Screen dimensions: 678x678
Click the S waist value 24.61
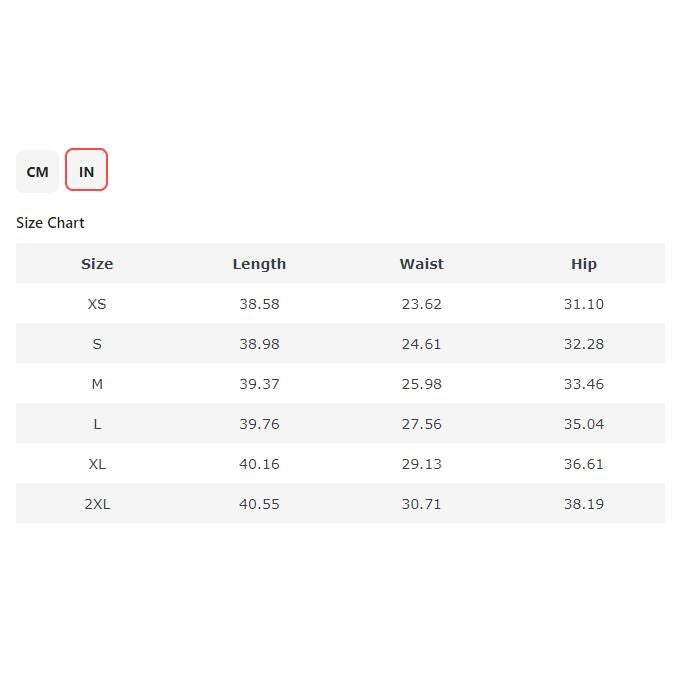pos(421,344)
